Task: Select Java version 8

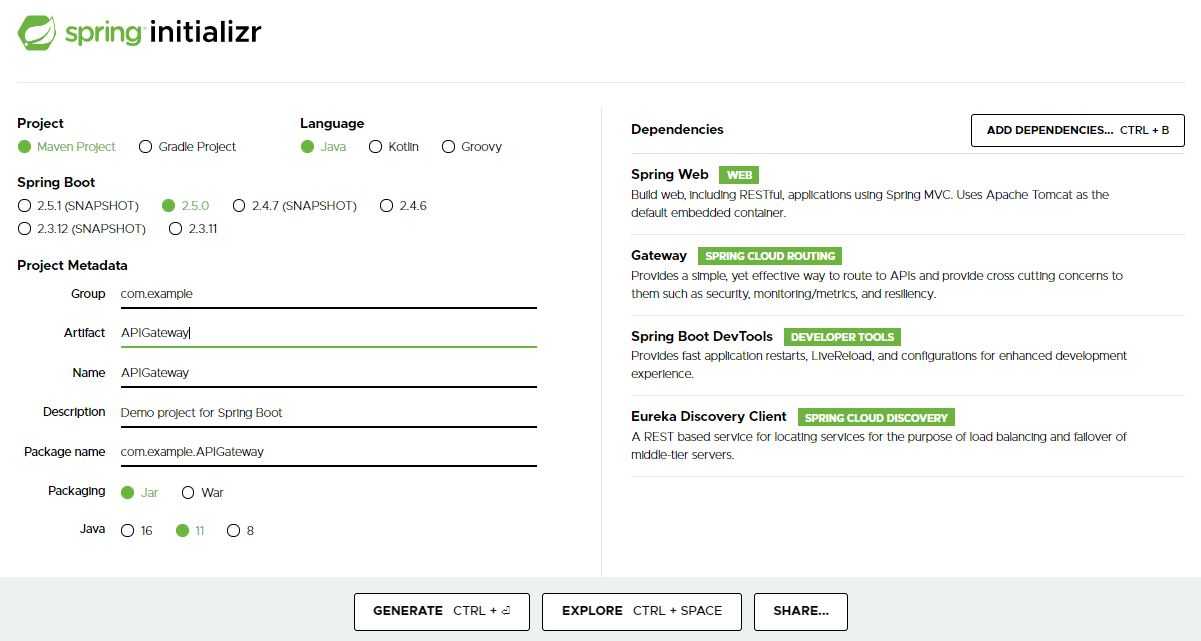Action: pyautogui.click(x=241, y=531)
